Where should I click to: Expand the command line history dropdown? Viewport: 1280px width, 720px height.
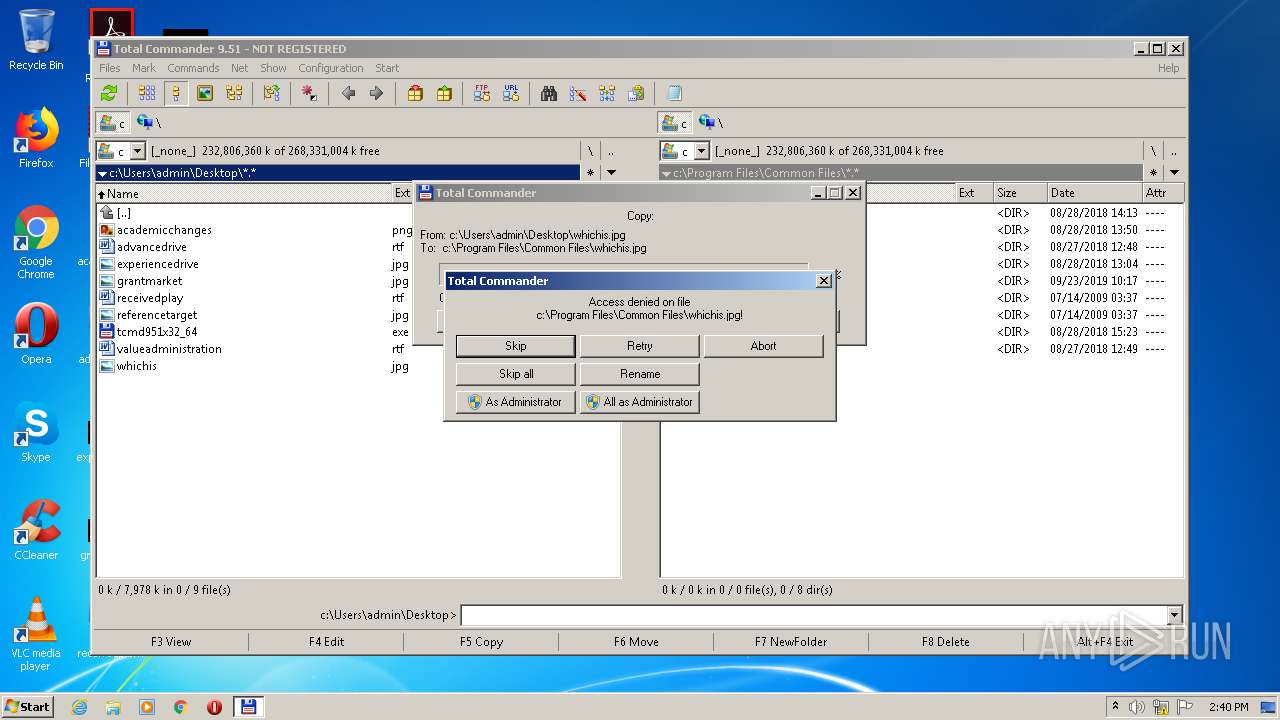[x=1174, y=616]
